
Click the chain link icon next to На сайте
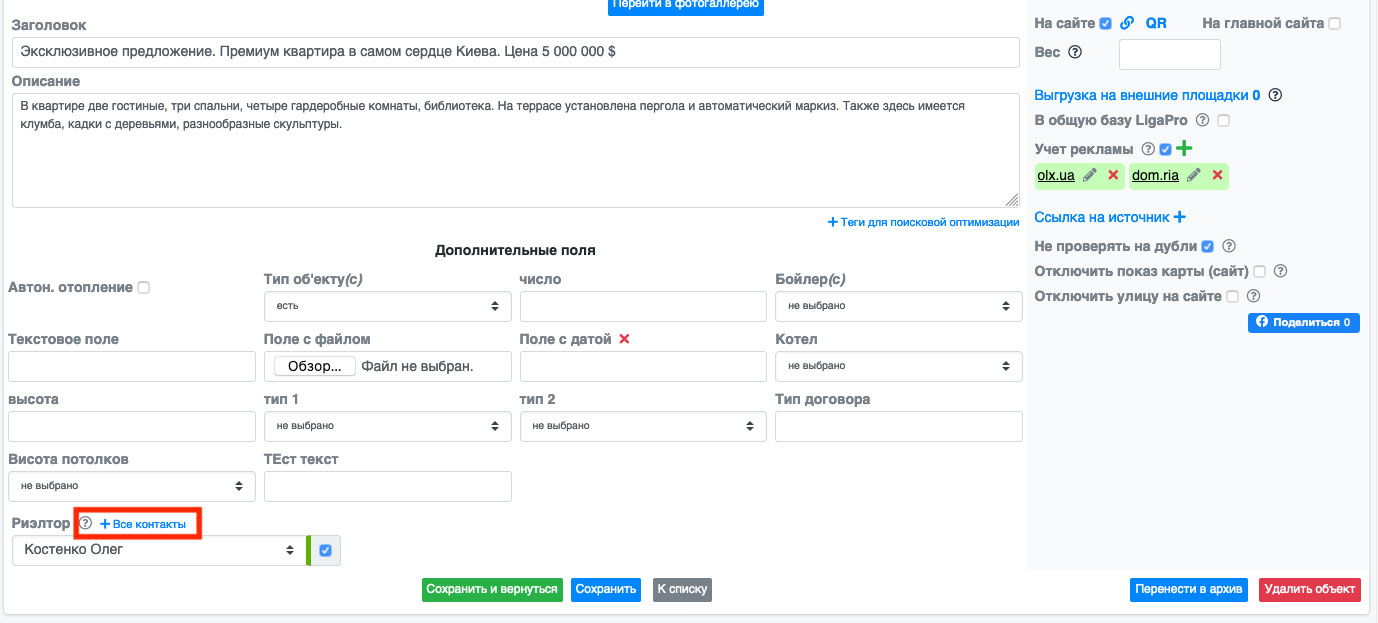click(1127, 23)
